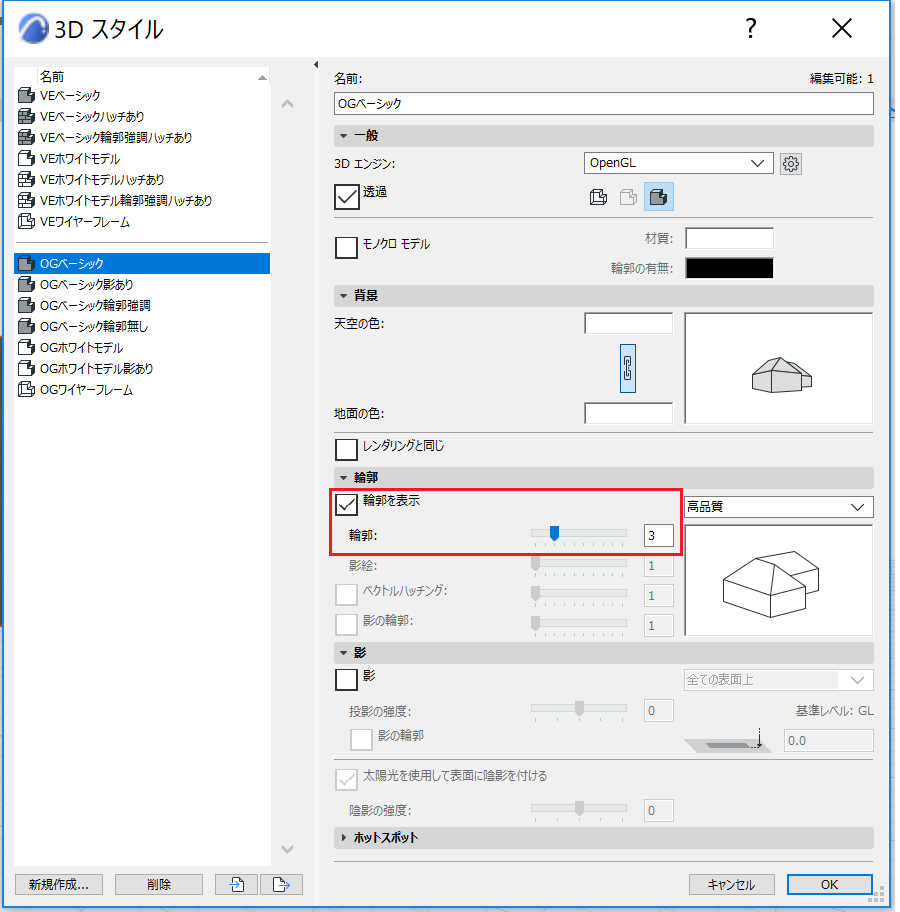Click the 名前 text field containing OGベーシック
The image size is (900, 912).
click(603, 104)
